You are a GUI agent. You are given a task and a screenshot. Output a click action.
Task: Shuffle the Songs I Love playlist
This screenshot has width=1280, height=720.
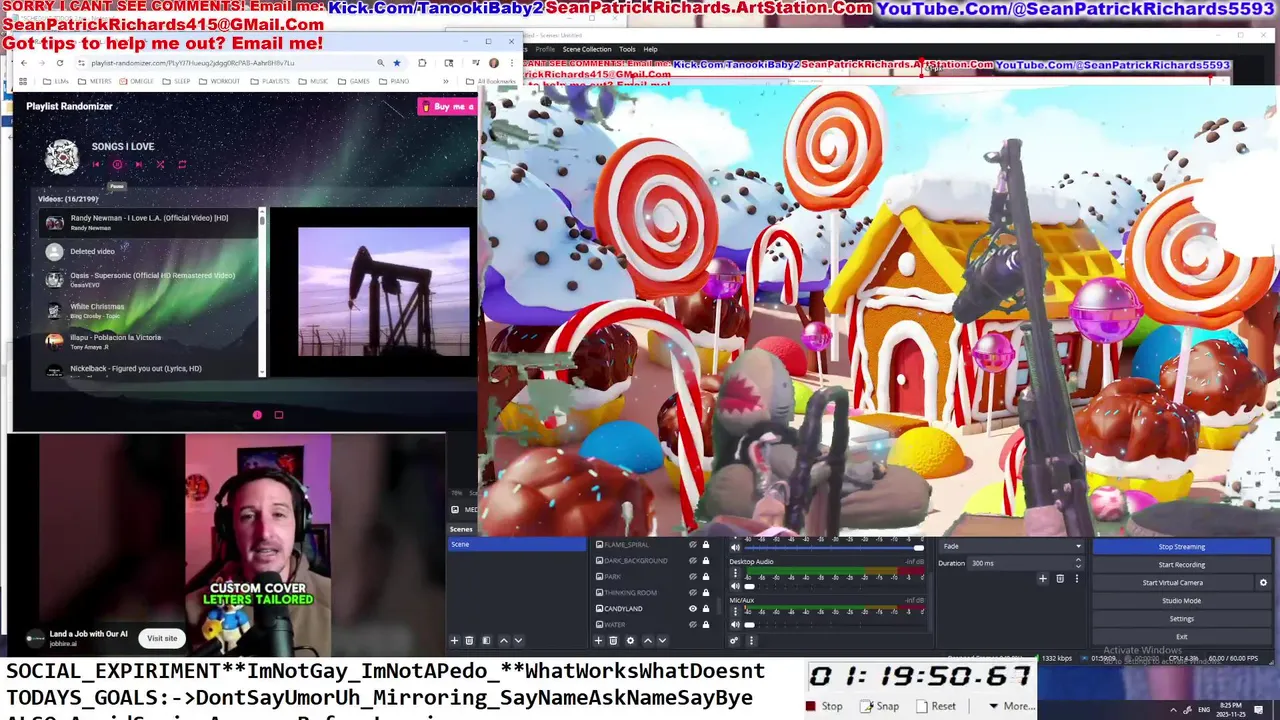160,165
